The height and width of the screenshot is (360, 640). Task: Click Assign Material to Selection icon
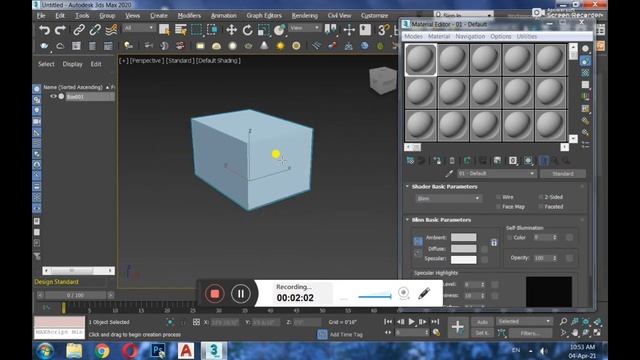436,161
